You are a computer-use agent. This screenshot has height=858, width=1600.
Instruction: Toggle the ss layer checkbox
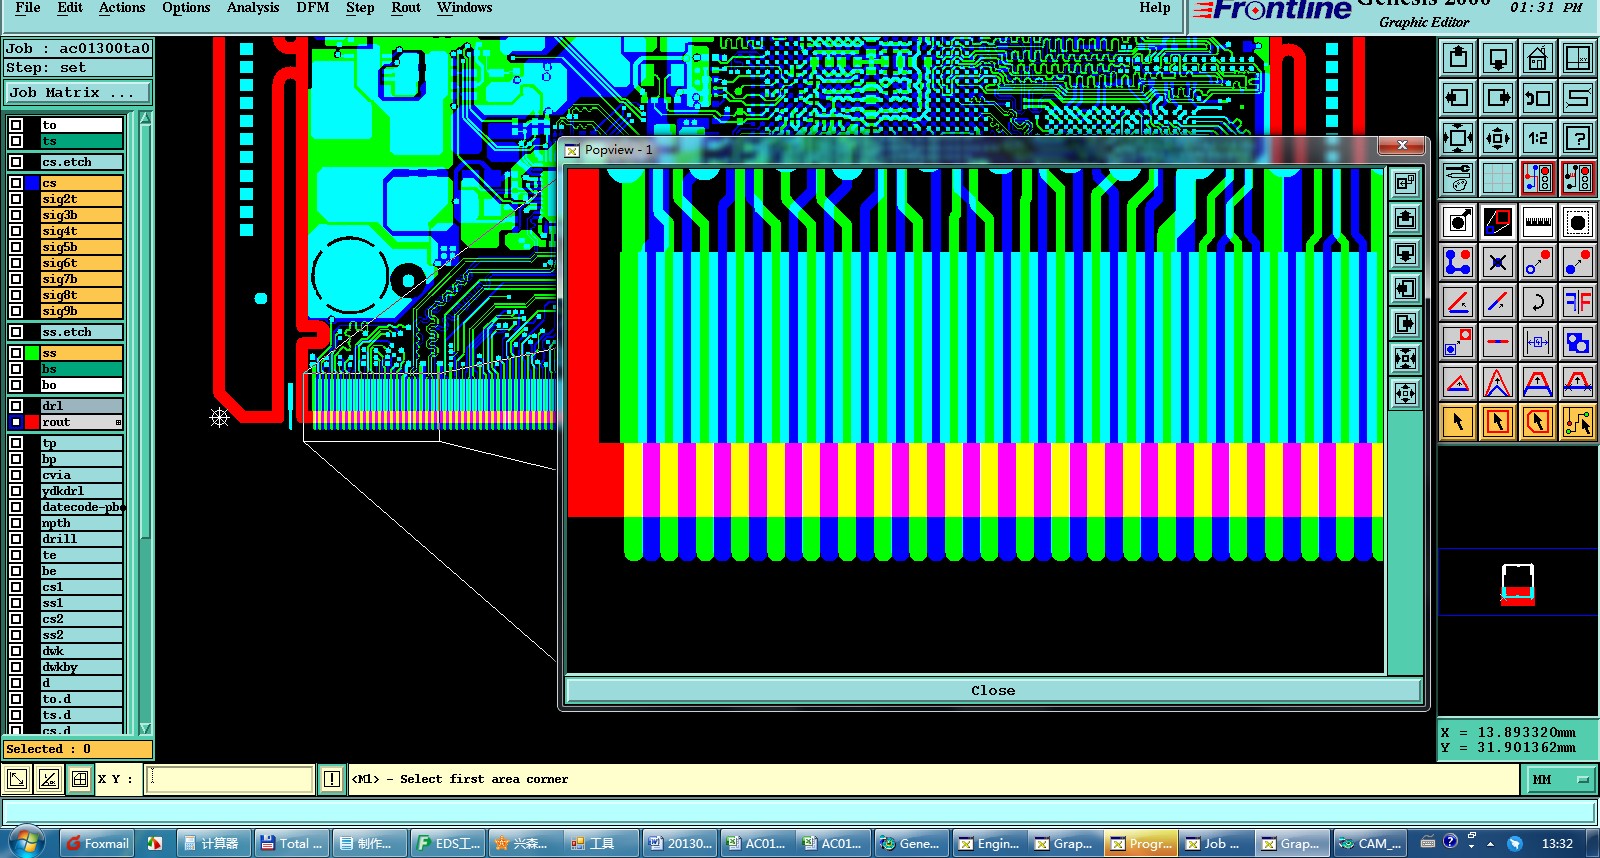tap(16, 353)
